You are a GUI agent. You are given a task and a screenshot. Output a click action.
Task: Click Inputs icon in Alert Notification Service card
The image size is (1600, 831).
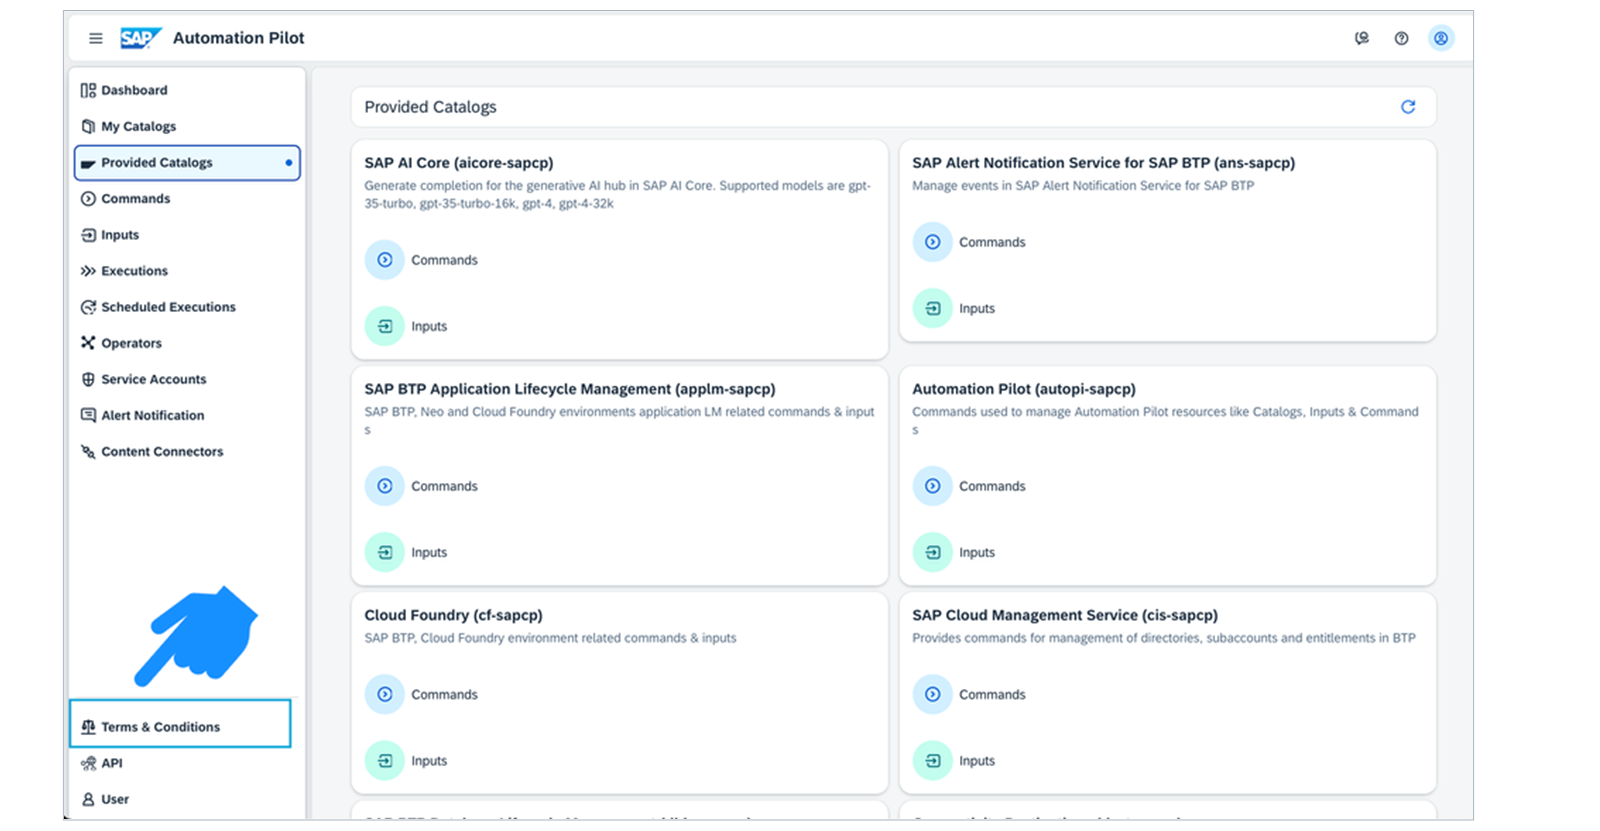933,308
